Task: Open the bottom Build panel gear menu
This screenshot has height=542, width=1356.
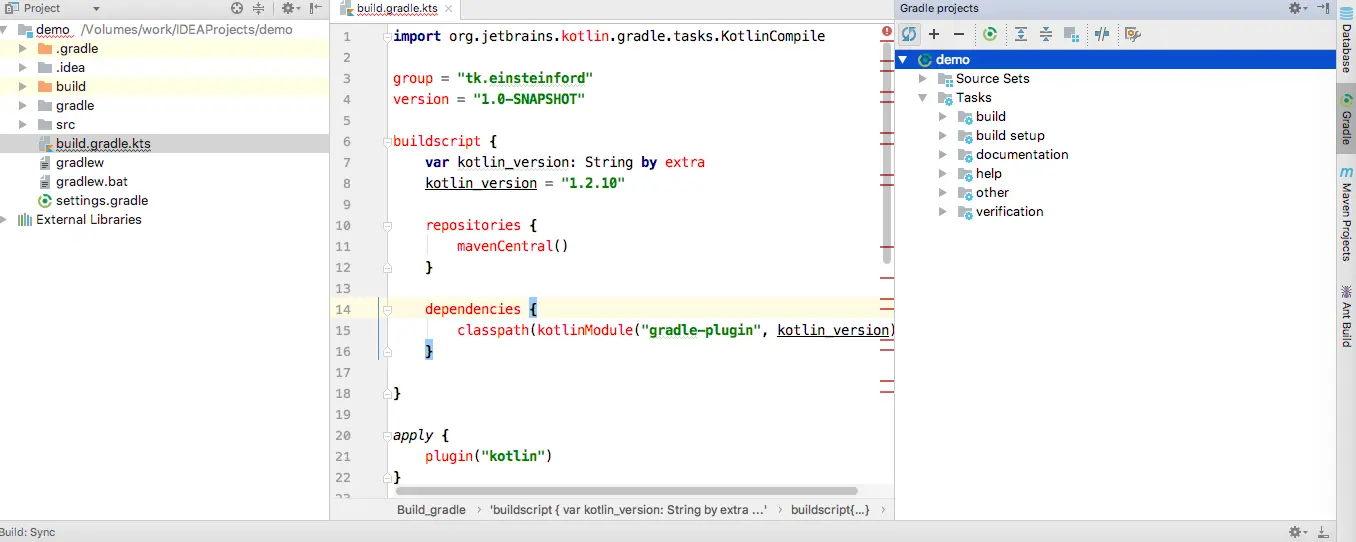Action: pos(1298,532)
